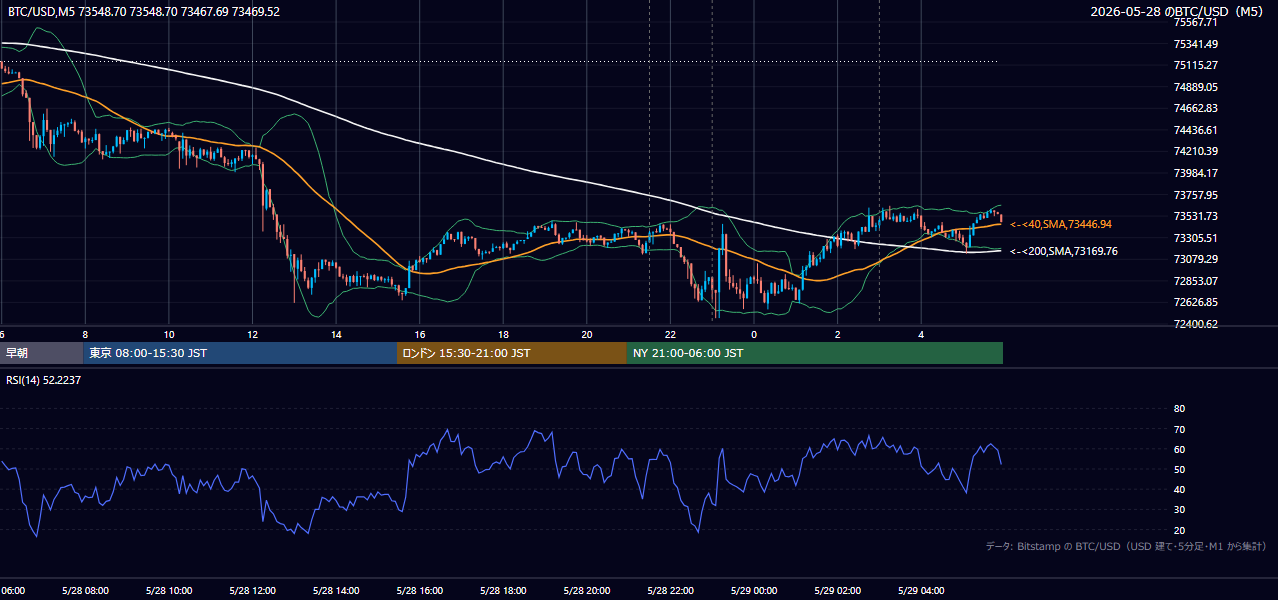Click price axis value 74210.39
This screenshot has width=1278, height=600.
[x=1195, y=151]
